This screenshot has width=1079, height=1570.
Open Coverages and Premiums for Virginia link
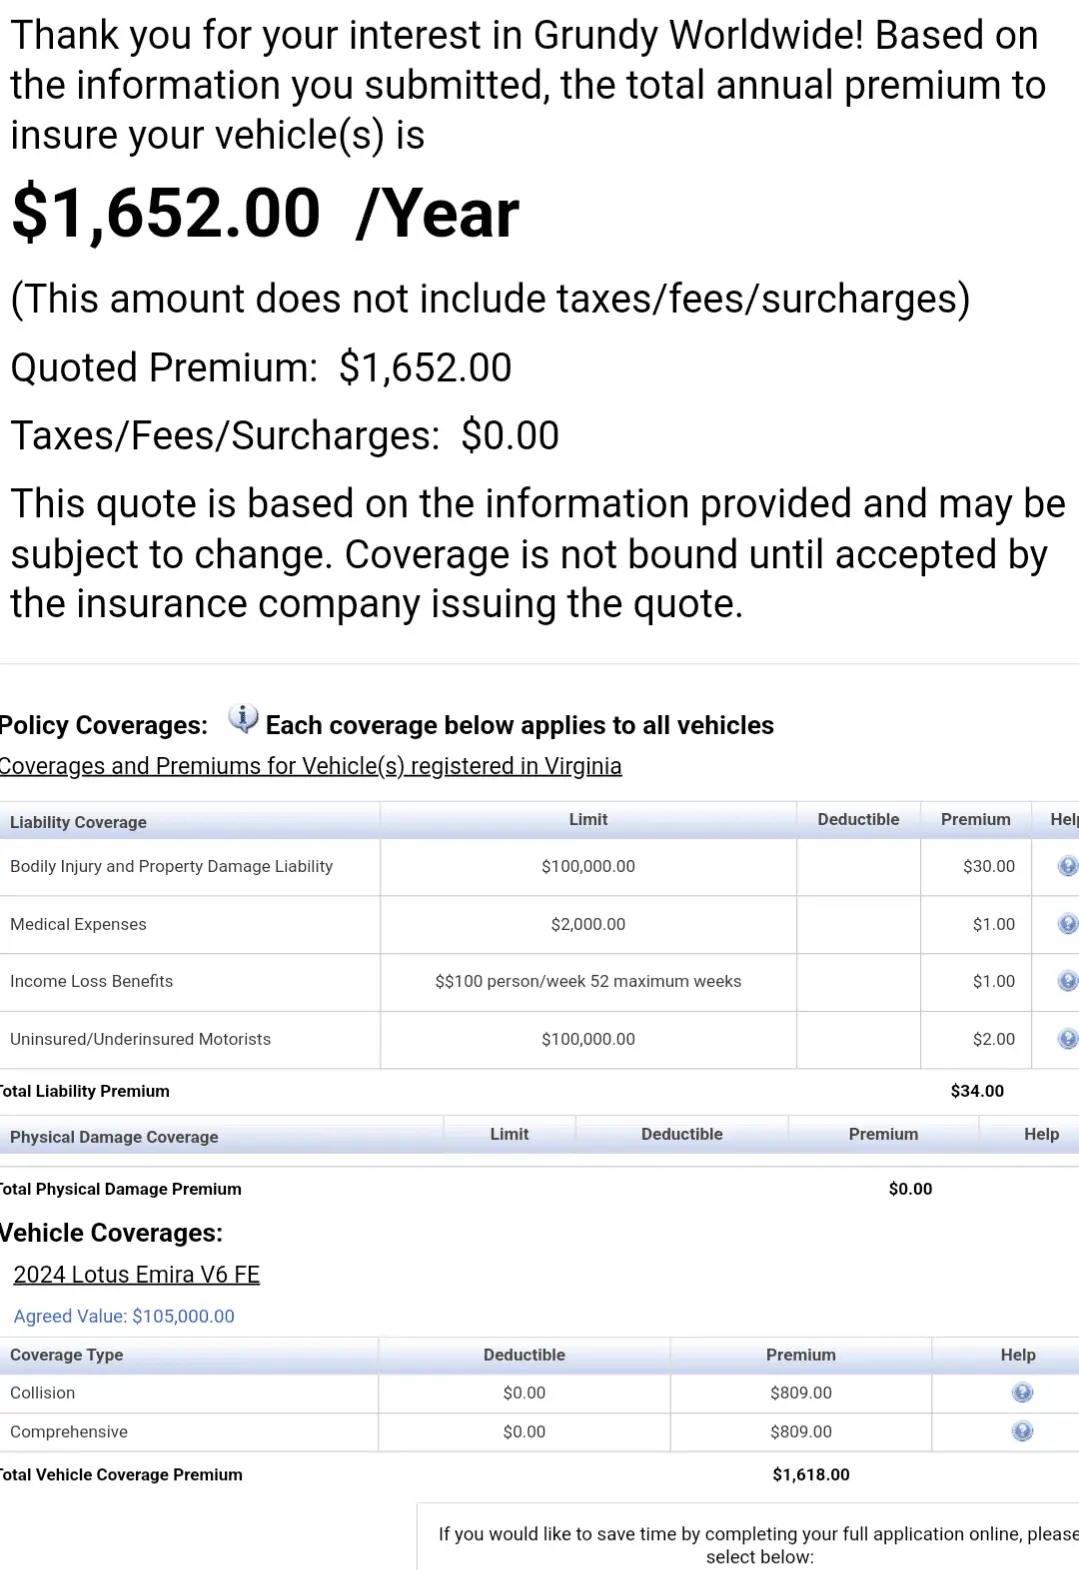pos(311,765)
